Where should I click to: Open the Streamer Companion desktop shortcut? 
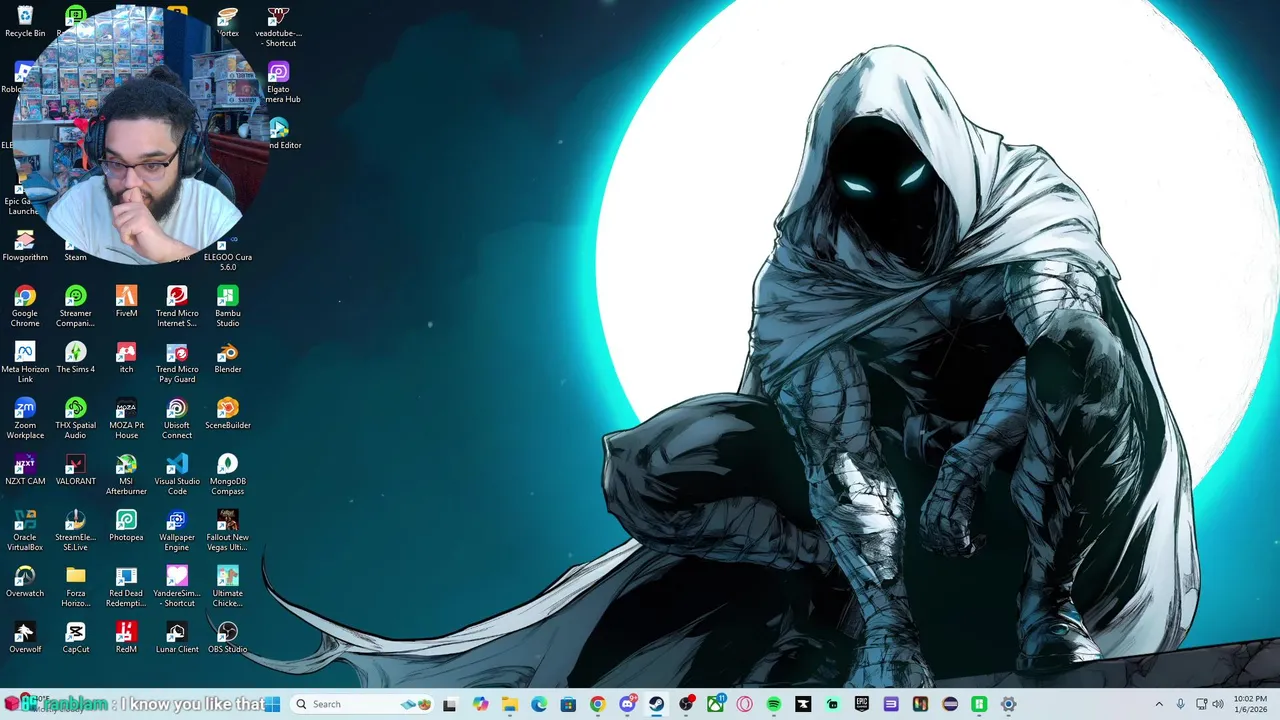[x=75, y=306]
